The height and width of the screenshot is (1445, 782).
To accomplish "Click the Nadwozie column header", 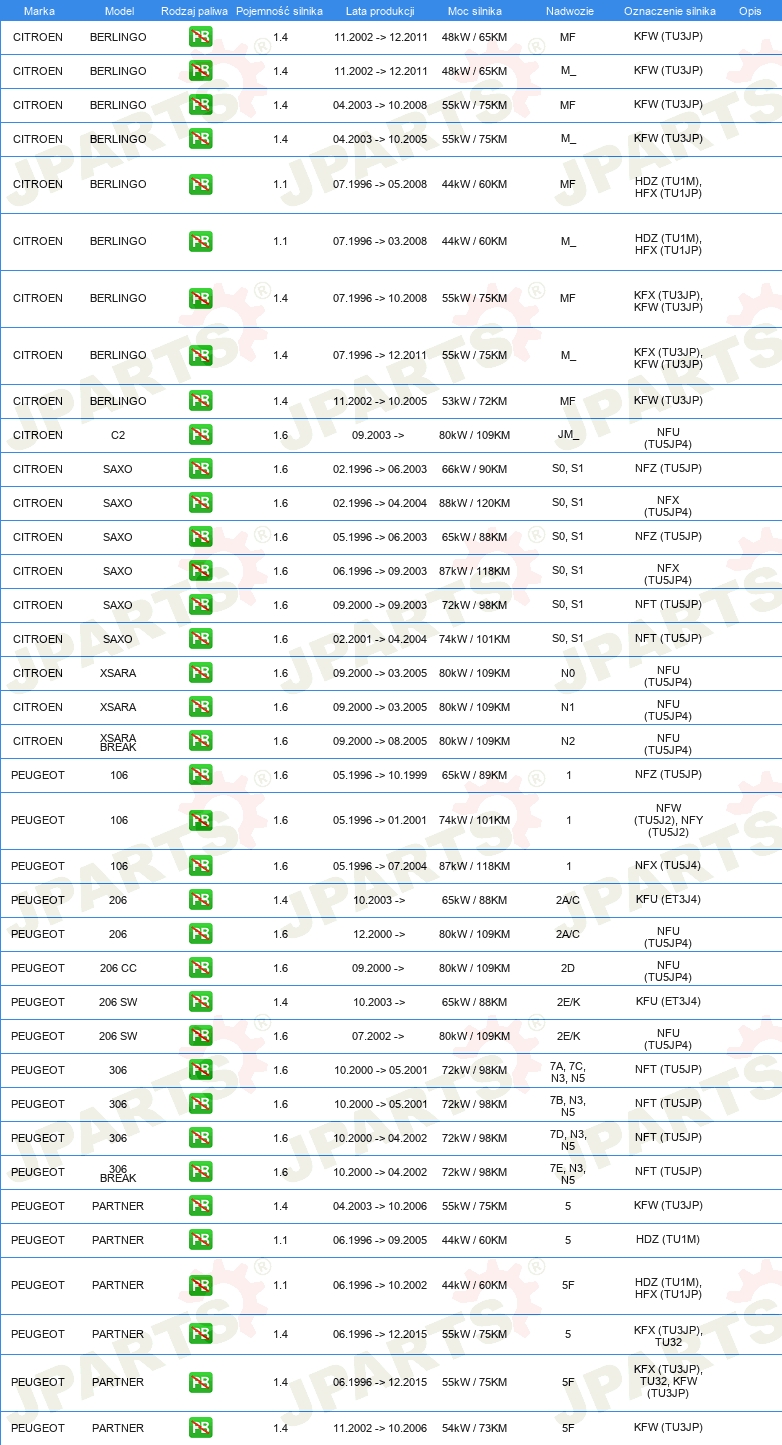I will pos(568,11).
